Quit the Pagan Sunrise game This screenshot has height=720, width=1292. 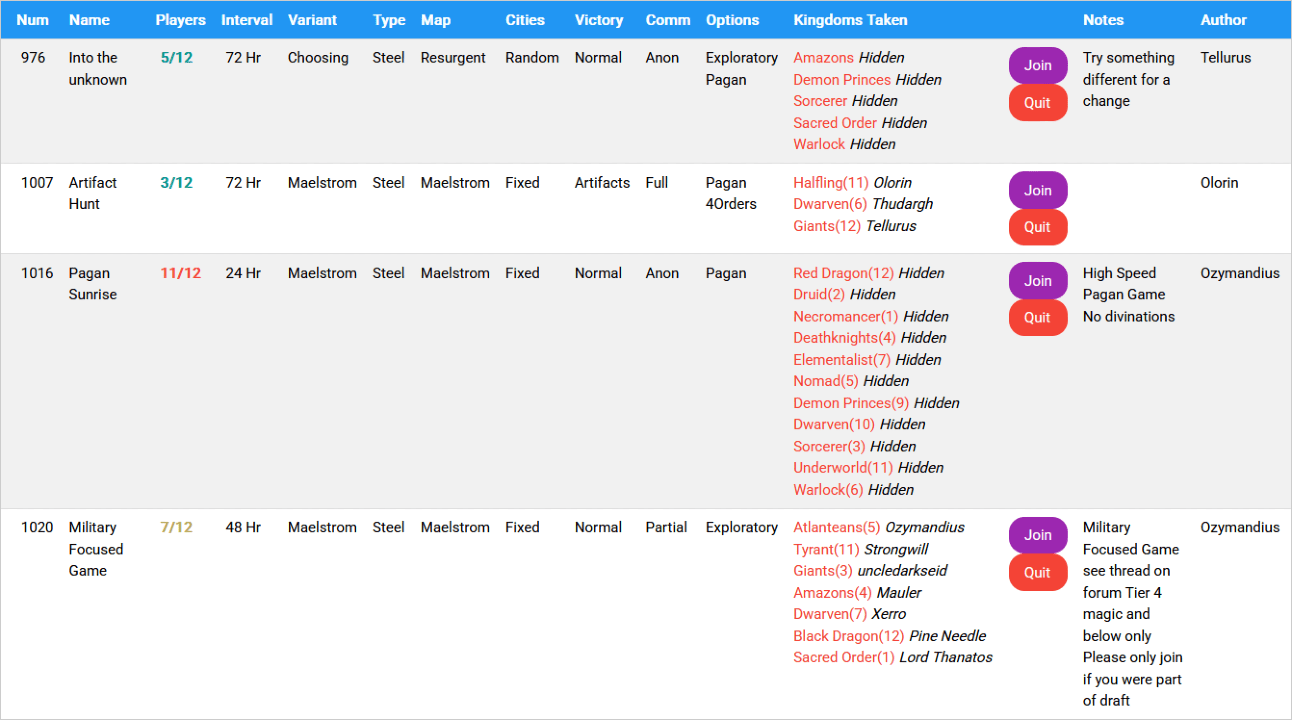click(x=1037, y=318)
